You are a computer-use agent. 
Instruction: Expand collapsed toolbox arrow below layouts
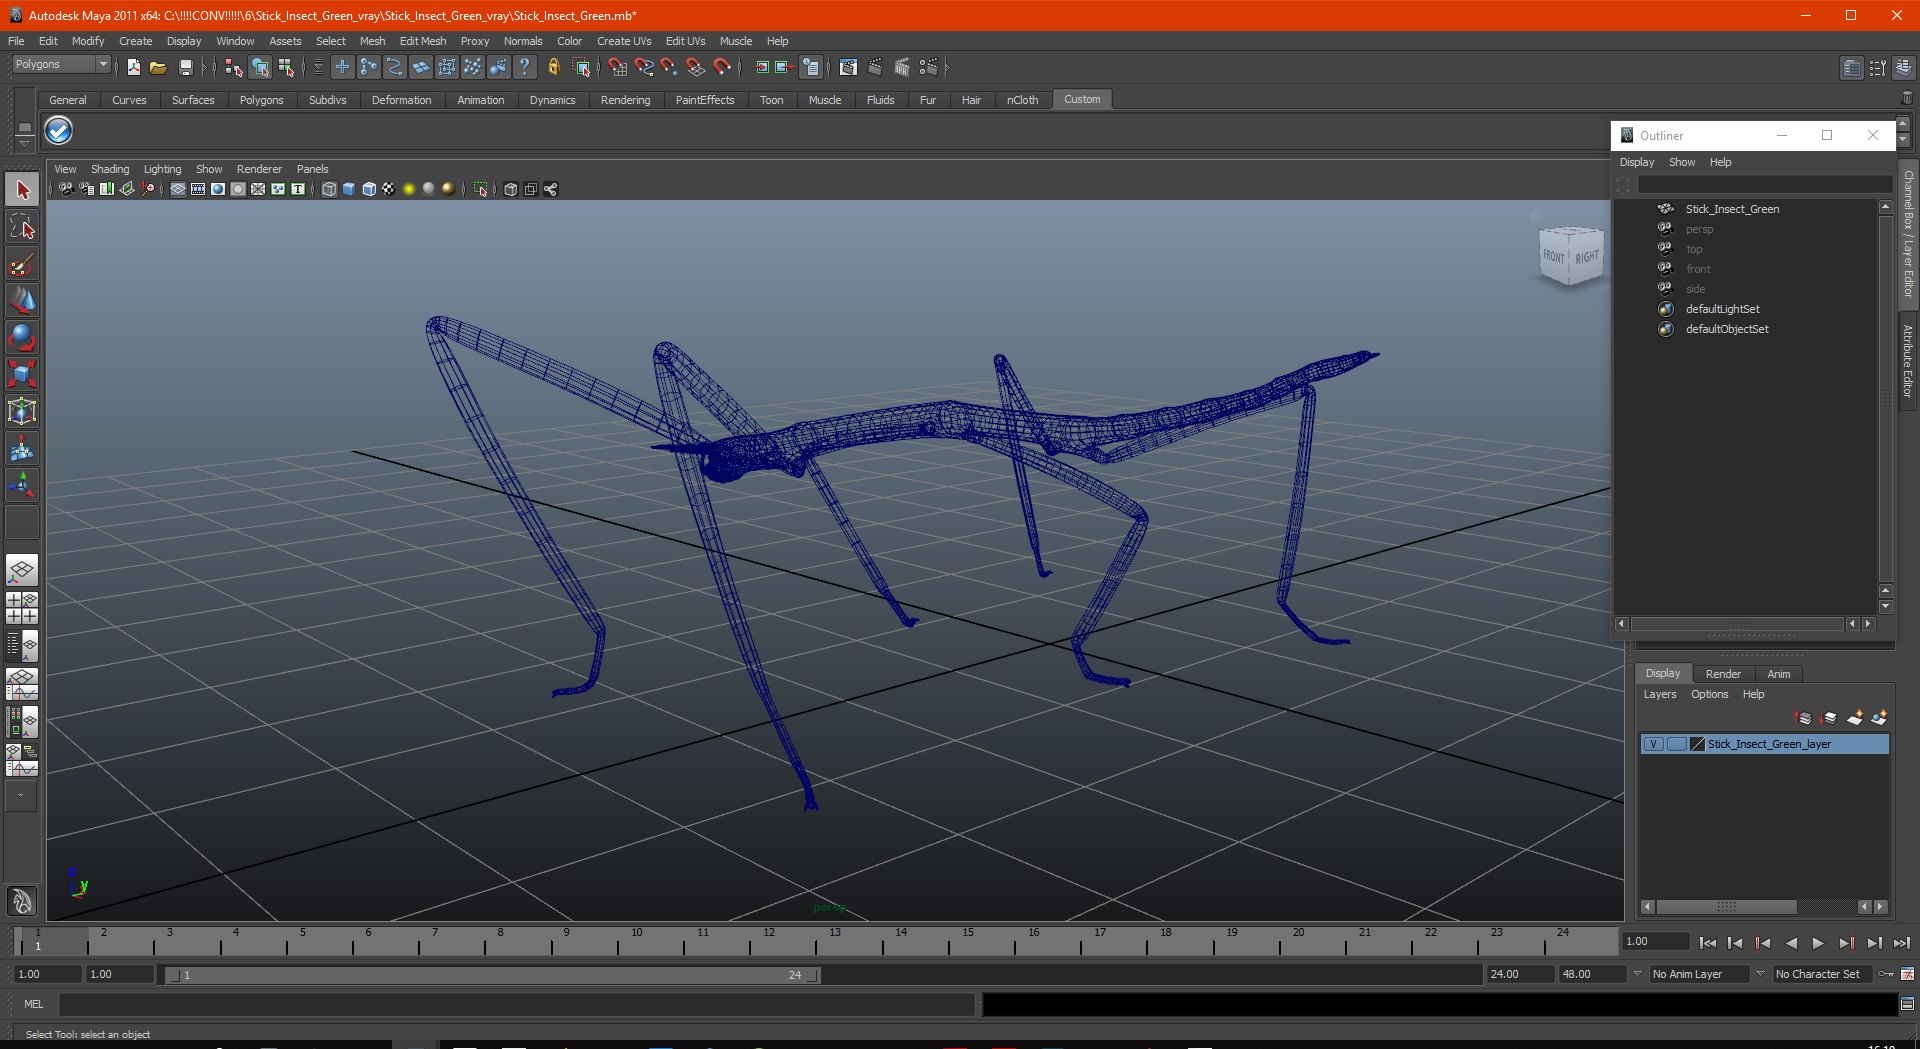[21, 796]
